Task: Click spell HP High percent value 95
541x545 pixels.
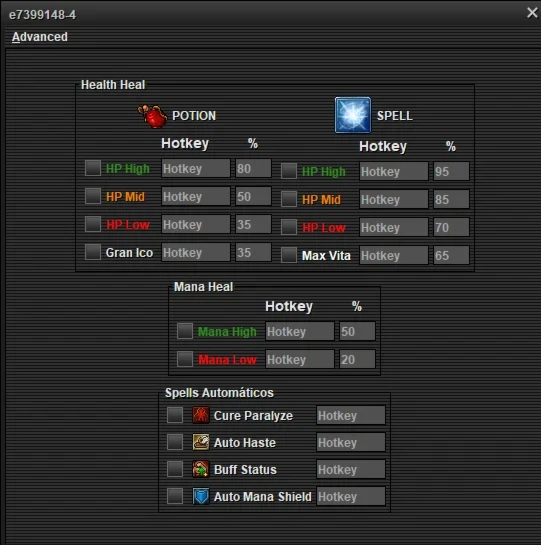Action: point(451,171)
